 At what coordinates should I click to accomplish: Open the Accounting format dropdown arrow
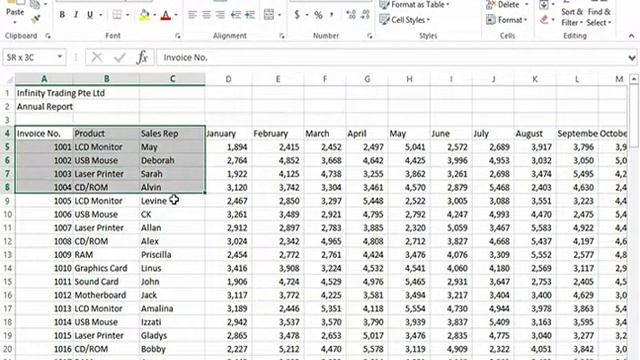pos(307,15)
